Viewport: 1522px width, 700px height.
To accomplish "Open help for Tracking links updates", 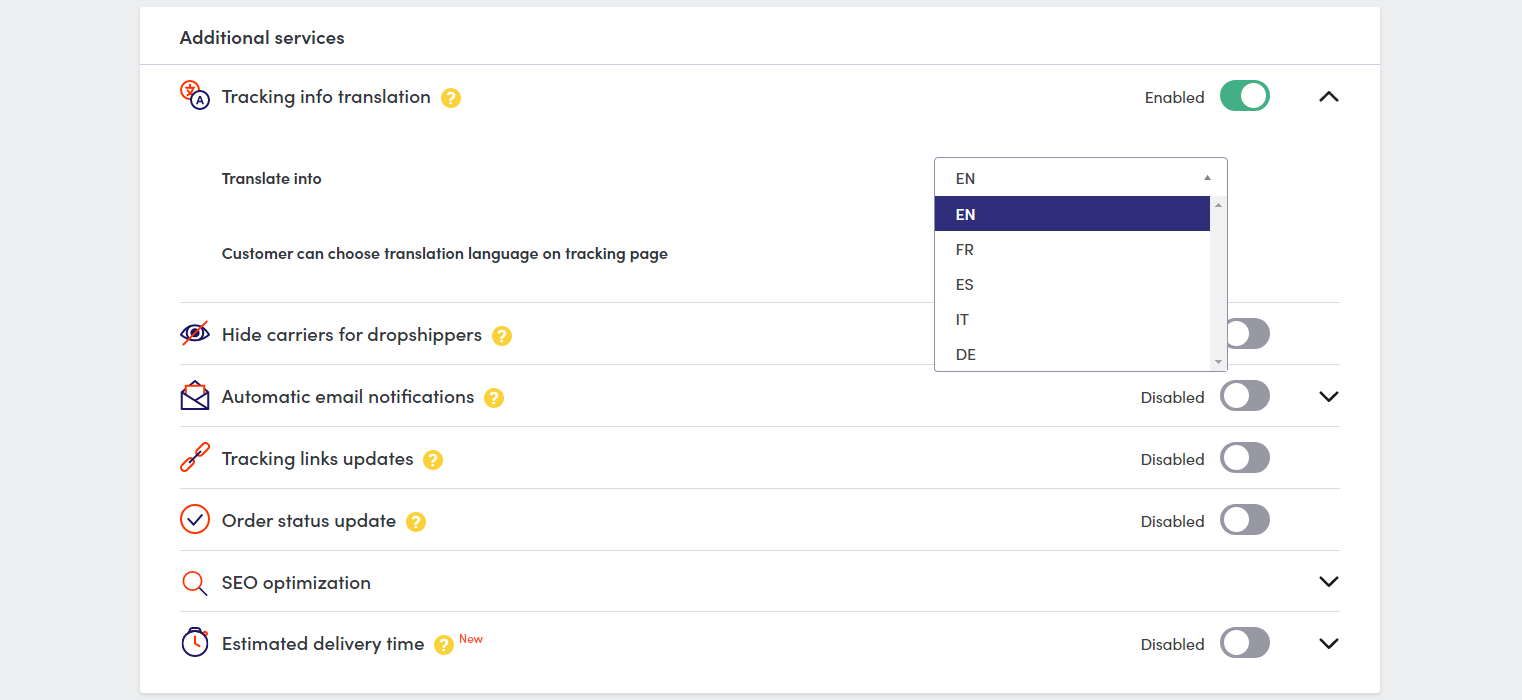I will (433, 460).
